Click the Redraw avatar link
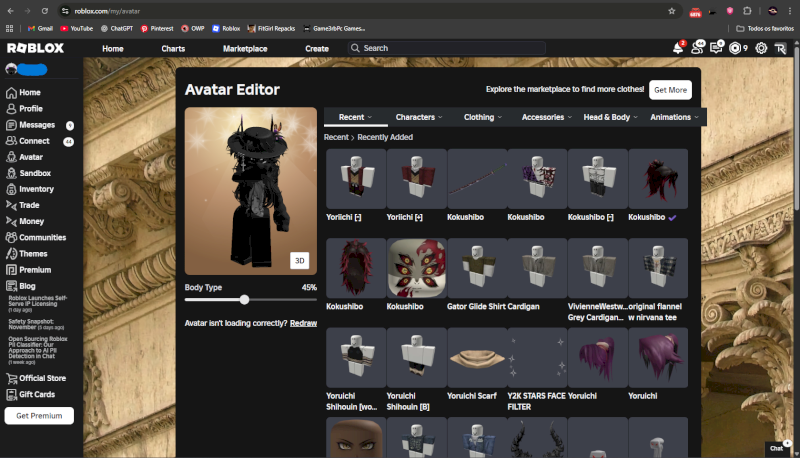The image size is (800, 458). coord(303,323)
